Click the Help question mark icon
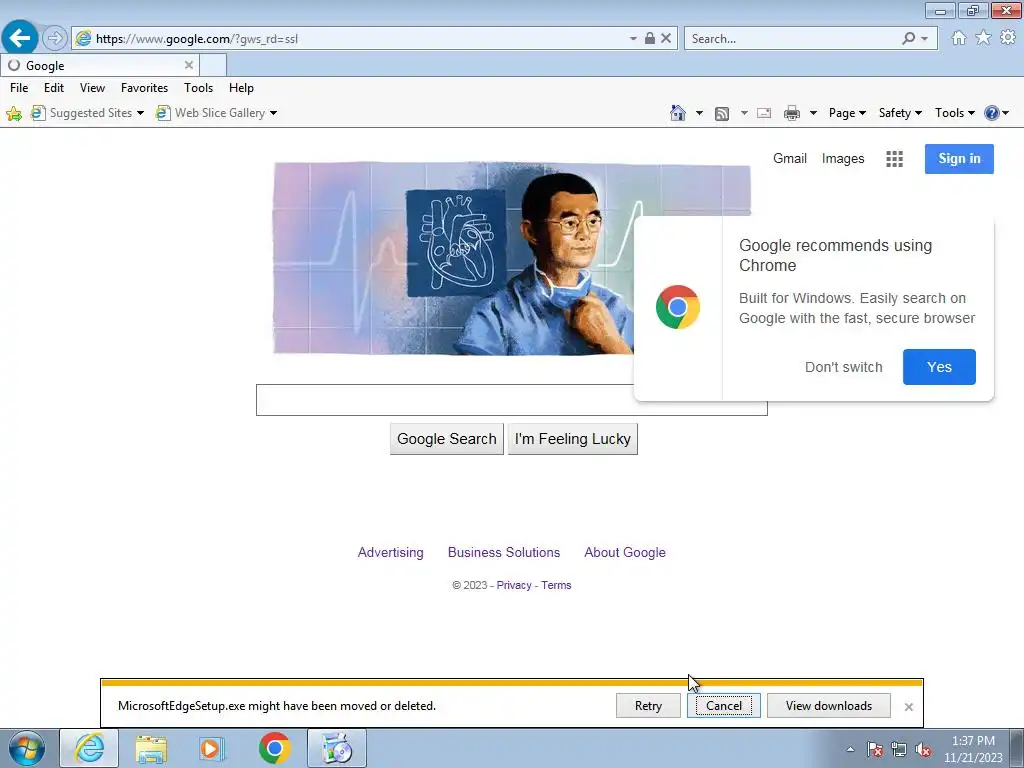 pyautogui.click(x=991, y=113)
